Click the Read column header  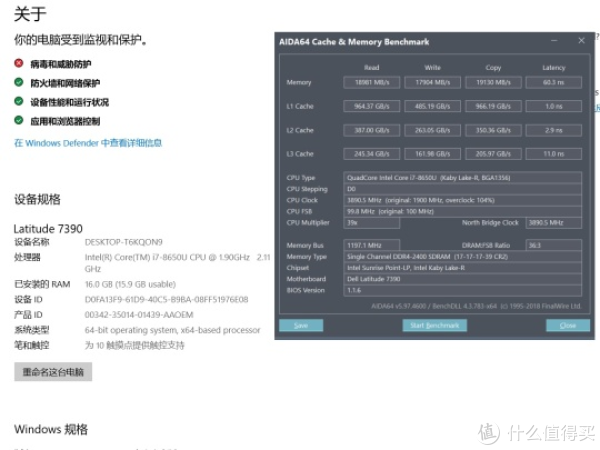[x=372, y=67]
